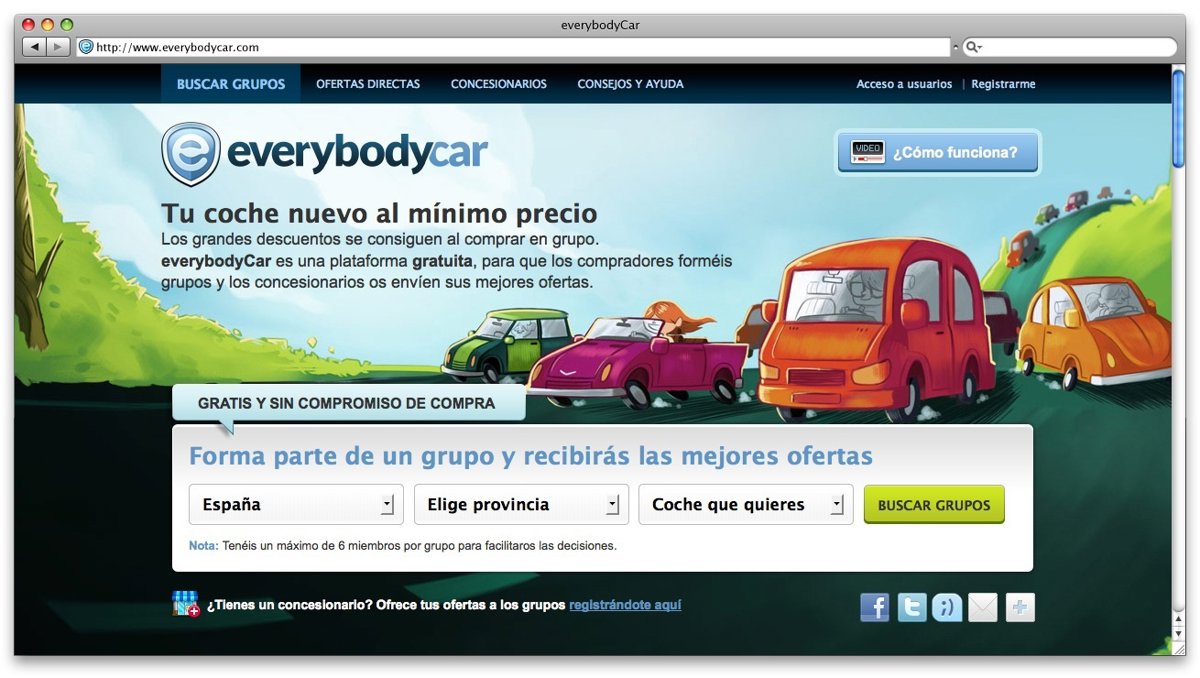Click the browser forward arrow button

pos(58,47)
